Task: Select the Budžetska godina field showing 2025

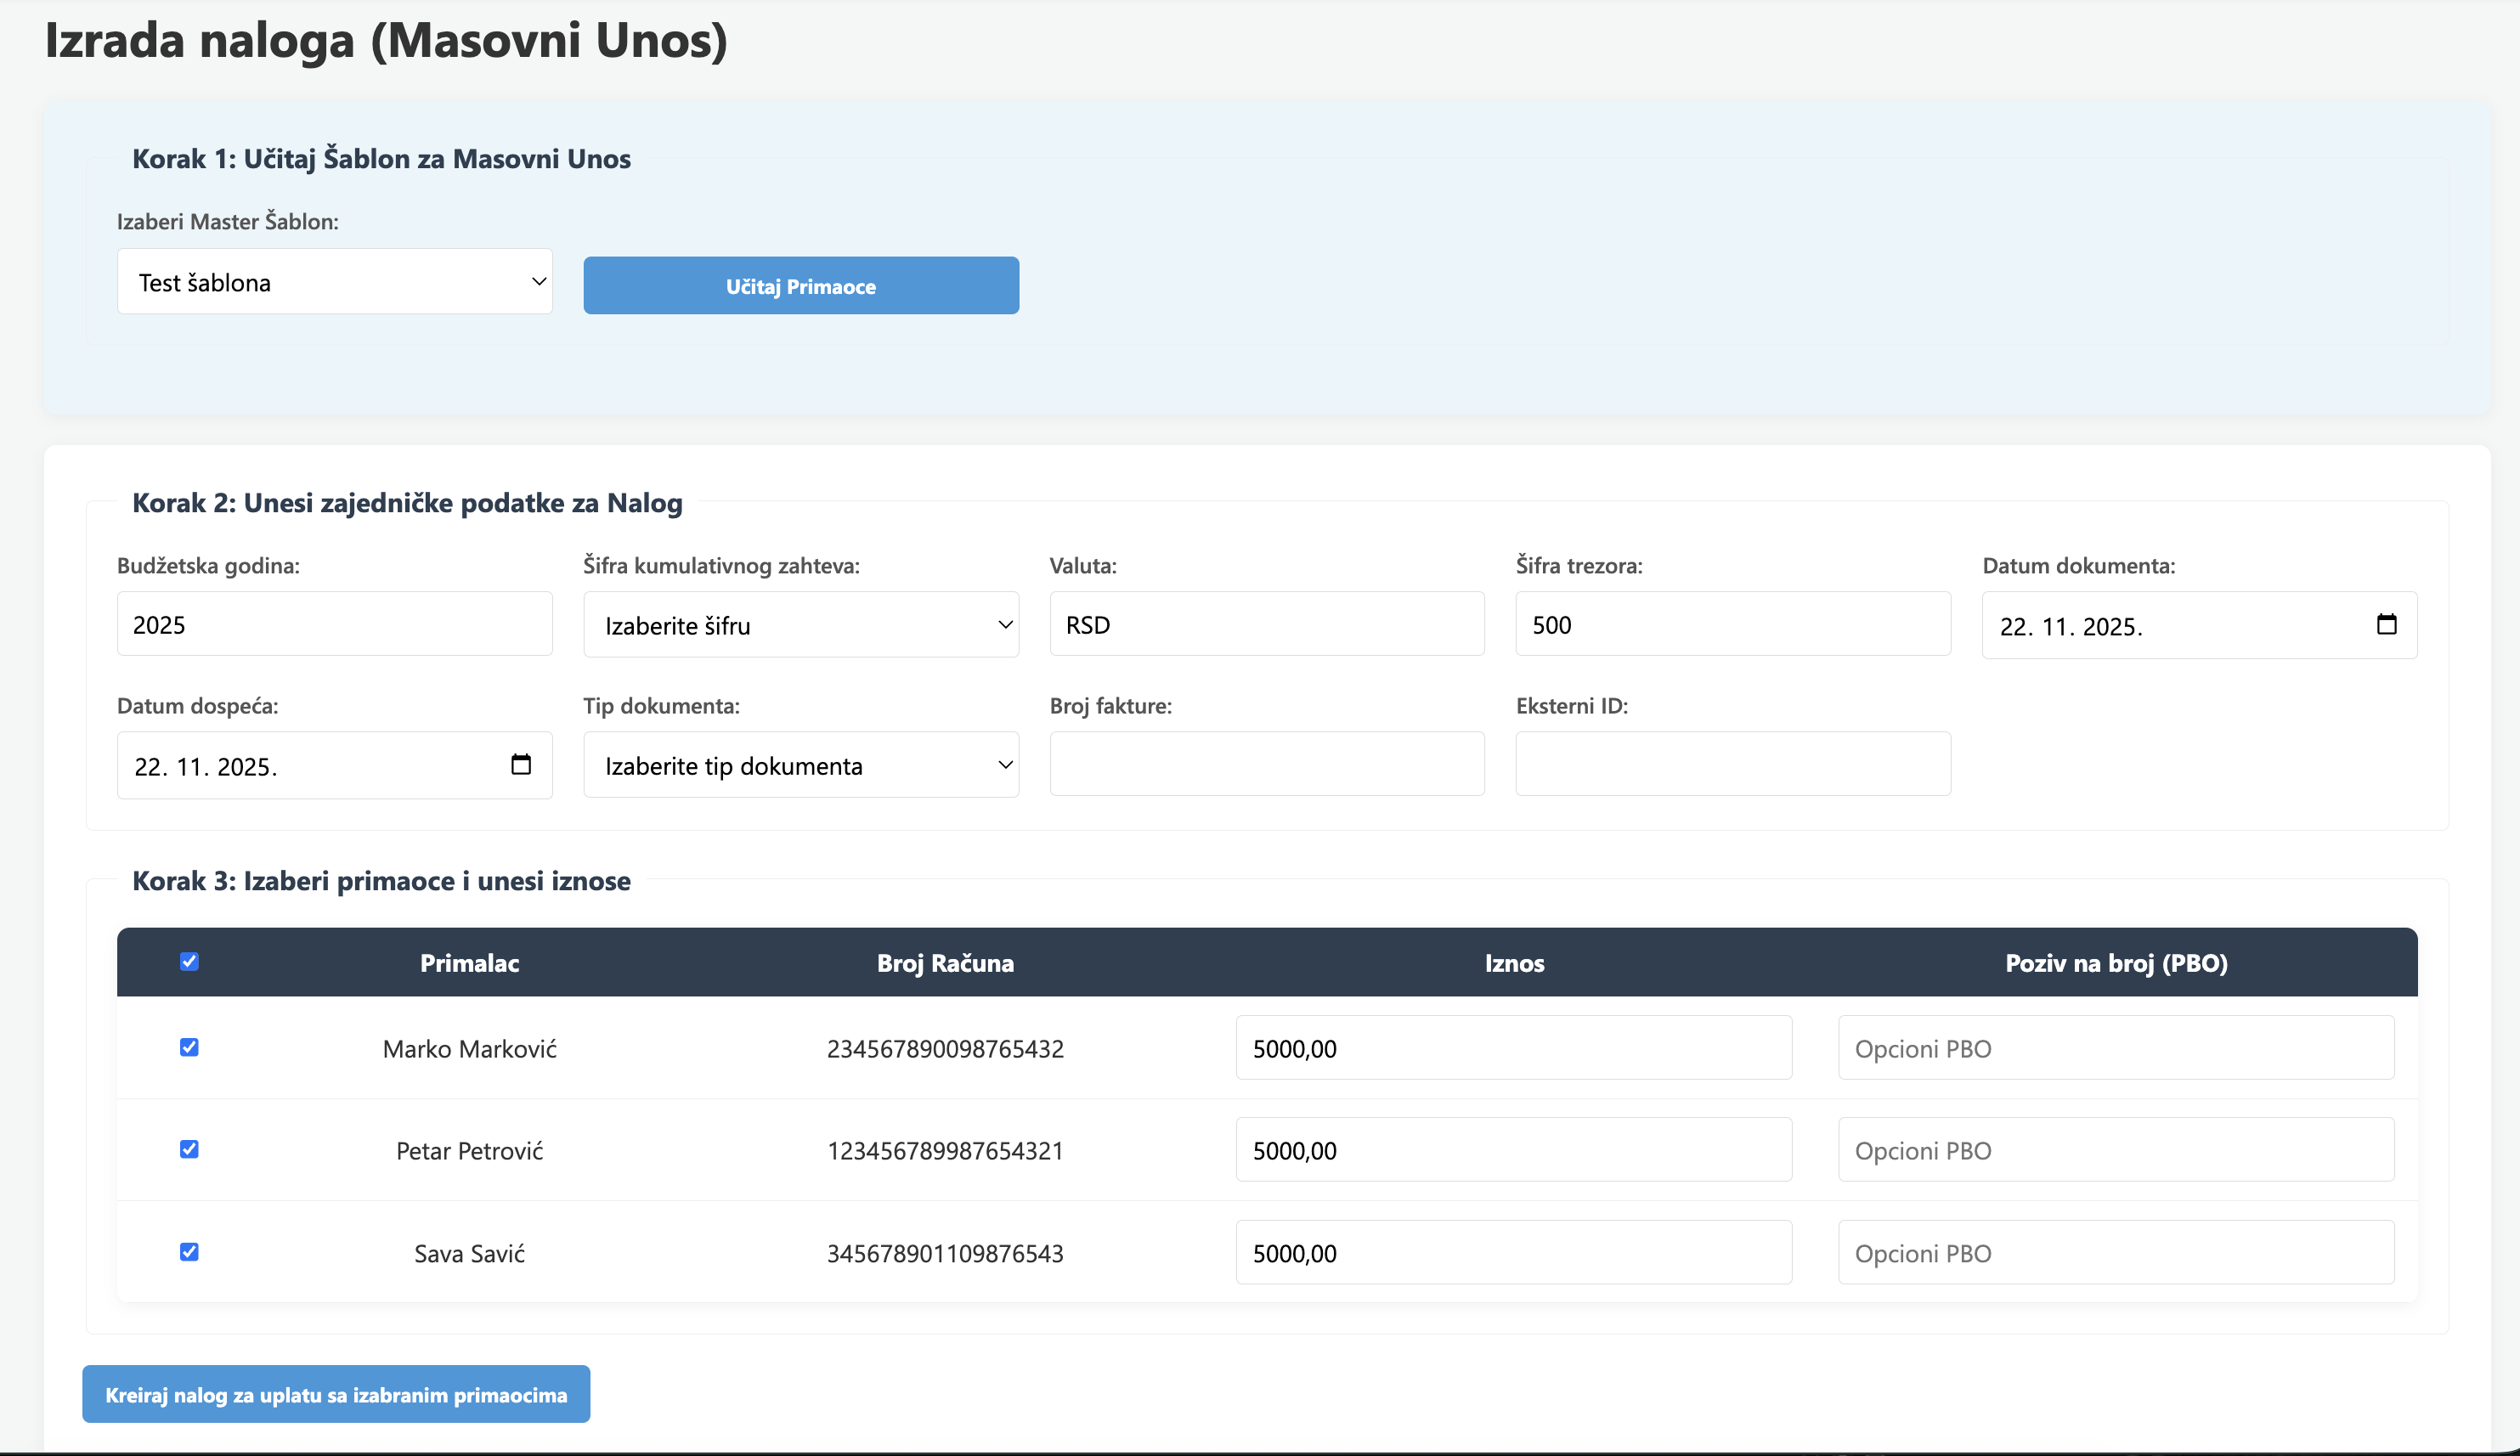Action: click(334, 624)
